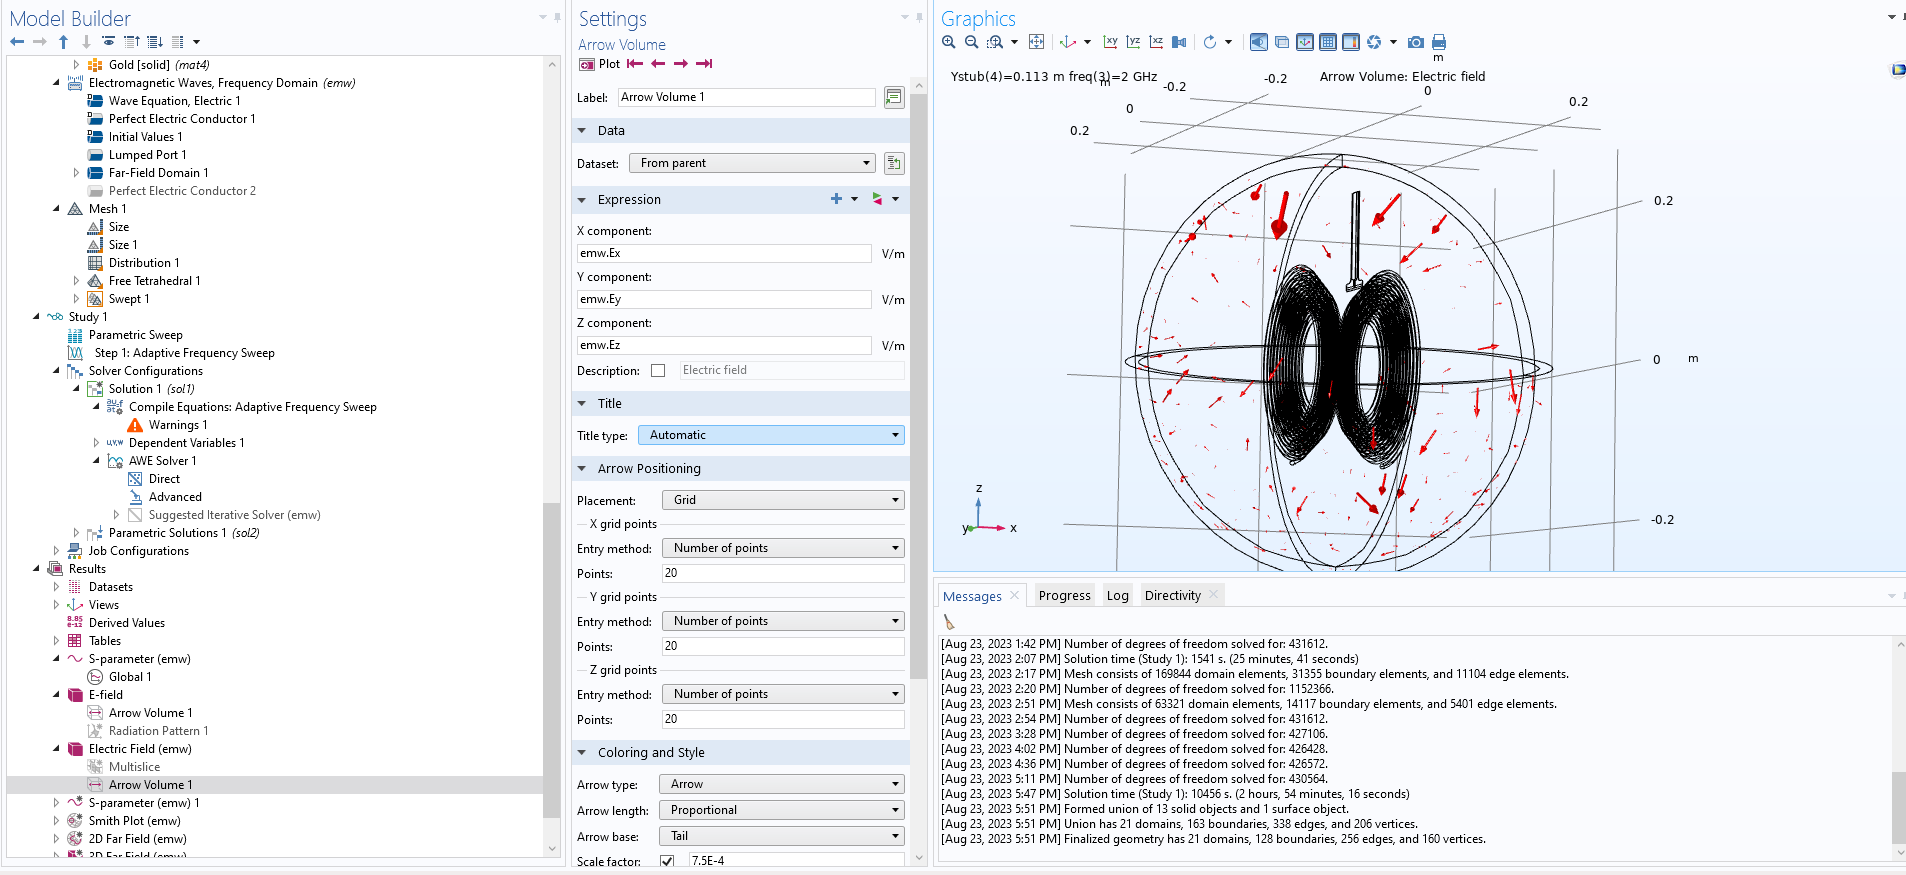Switch to the Progress tab
The height and width of the screenshot is (875, 1906).
(1064, 596)
